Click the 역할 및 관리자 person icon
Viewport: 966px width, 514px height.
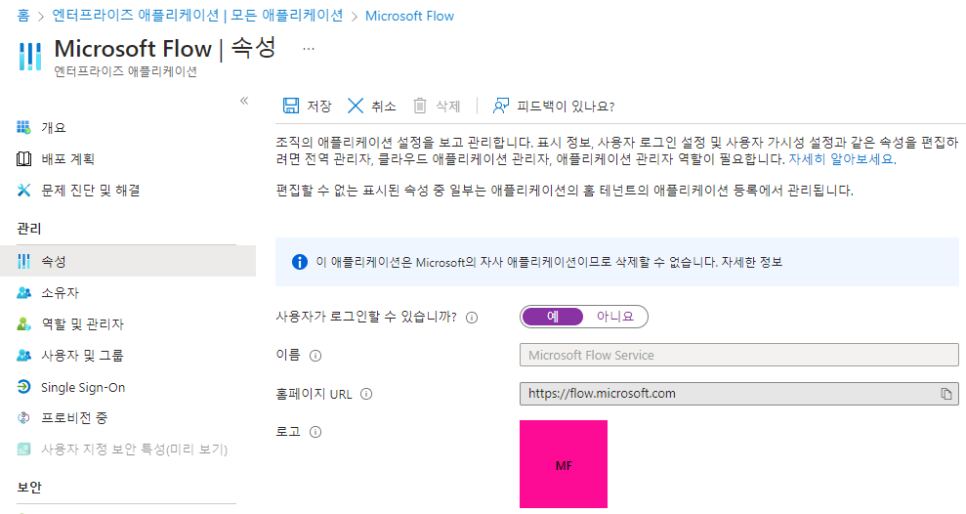(23, 324)
